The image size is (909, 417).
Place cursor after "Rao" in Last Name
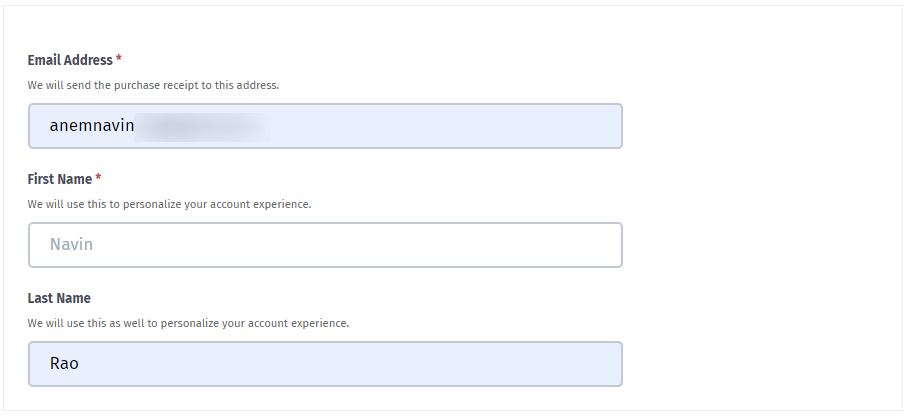click(80, 364)
